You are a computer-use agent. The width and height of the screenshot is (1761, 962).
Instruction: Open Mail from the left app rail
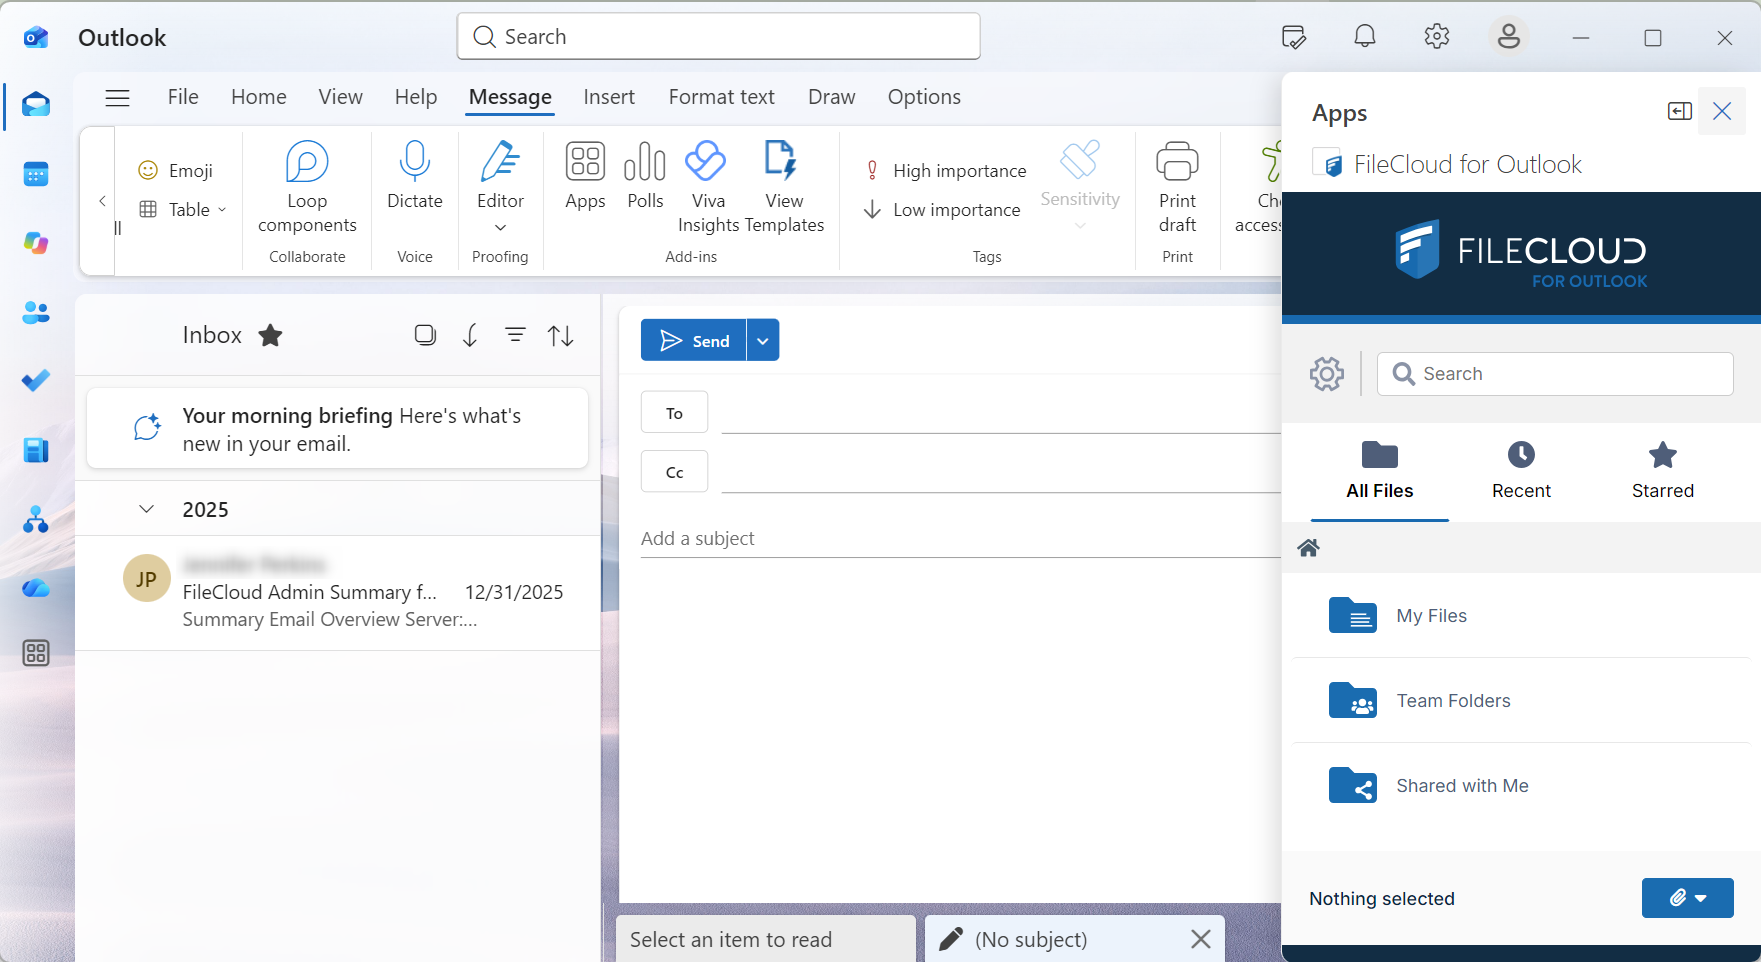[36, 105]
